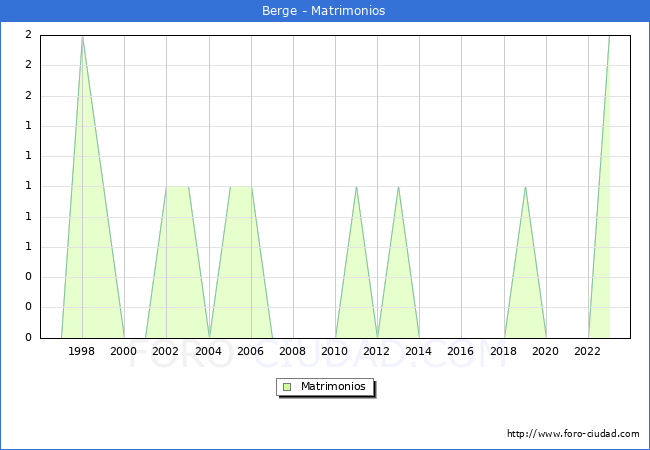Click the 2005–2006 plateau area

coord(240,188)
